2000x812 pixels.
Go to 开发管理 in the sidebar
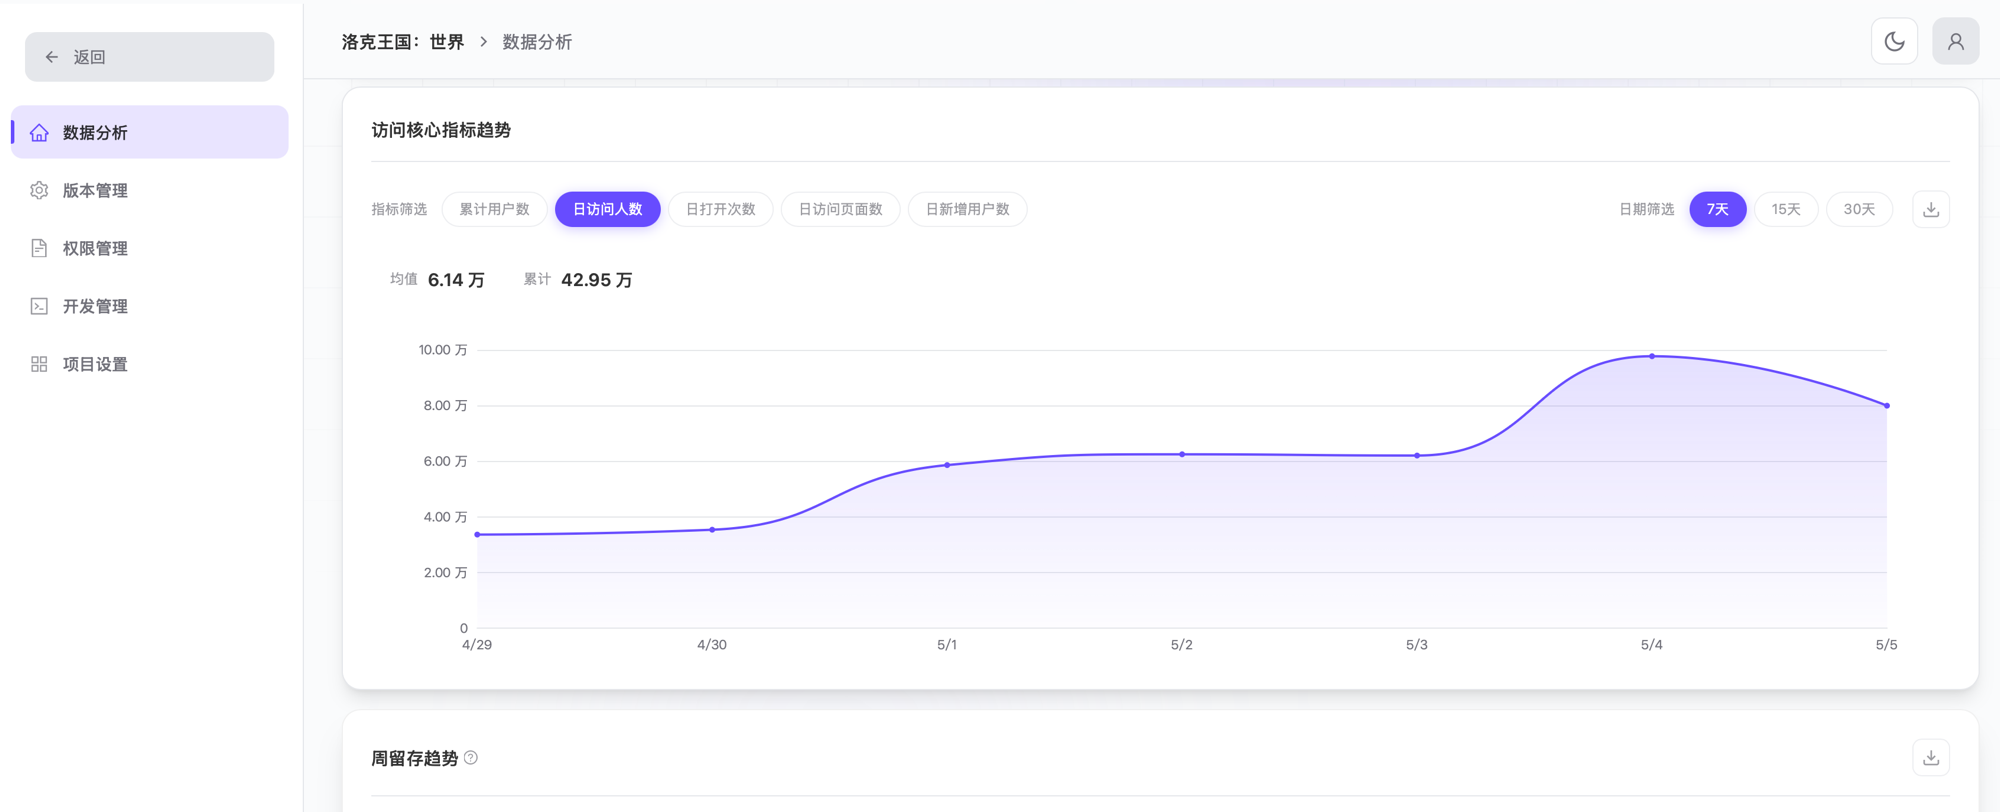pos(150,306)
